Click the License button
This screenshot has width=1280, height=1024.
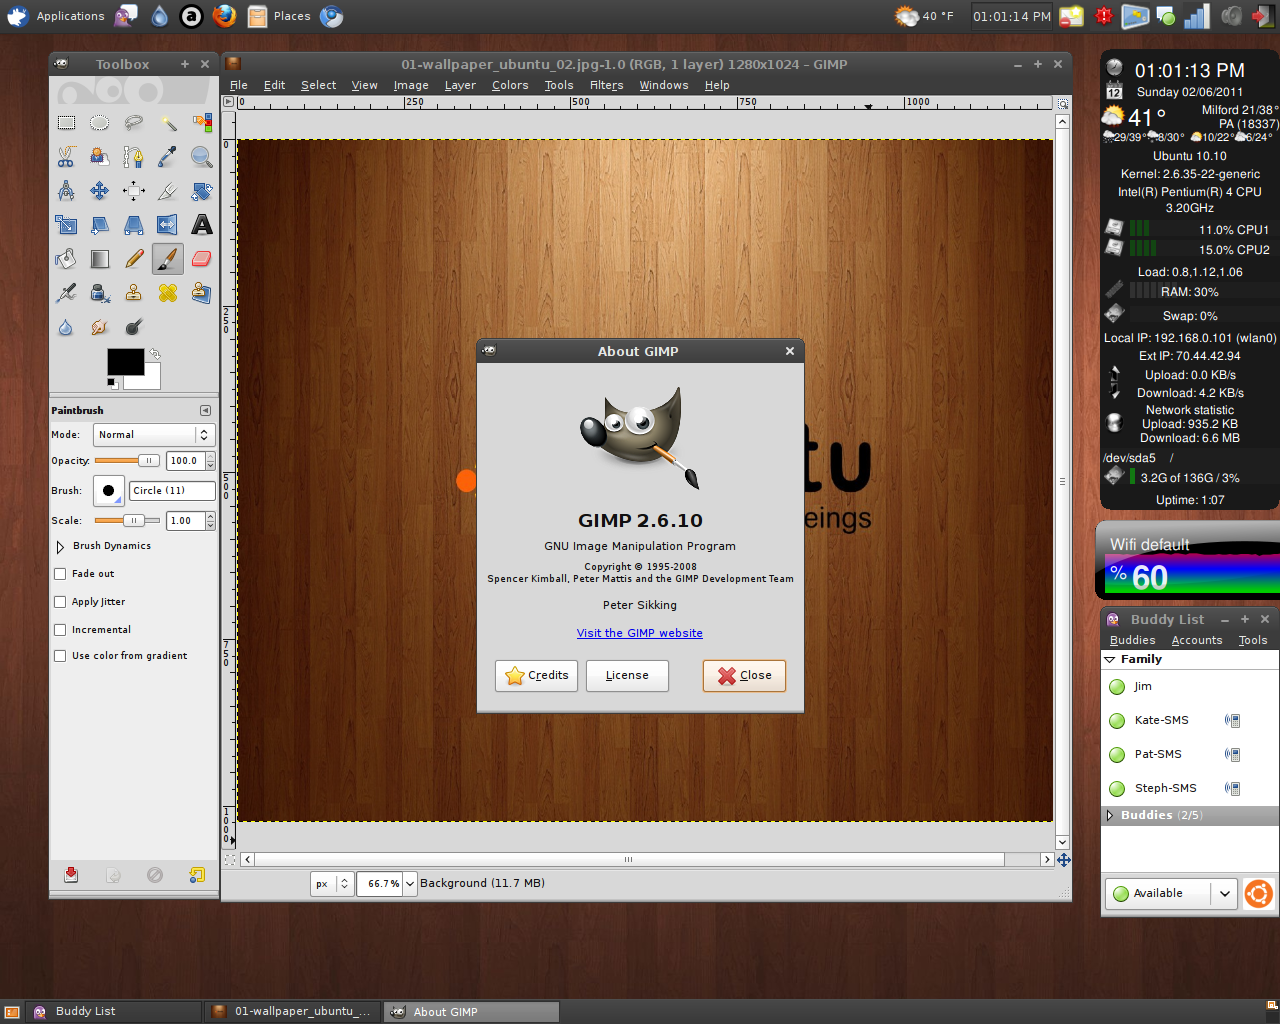627,676
